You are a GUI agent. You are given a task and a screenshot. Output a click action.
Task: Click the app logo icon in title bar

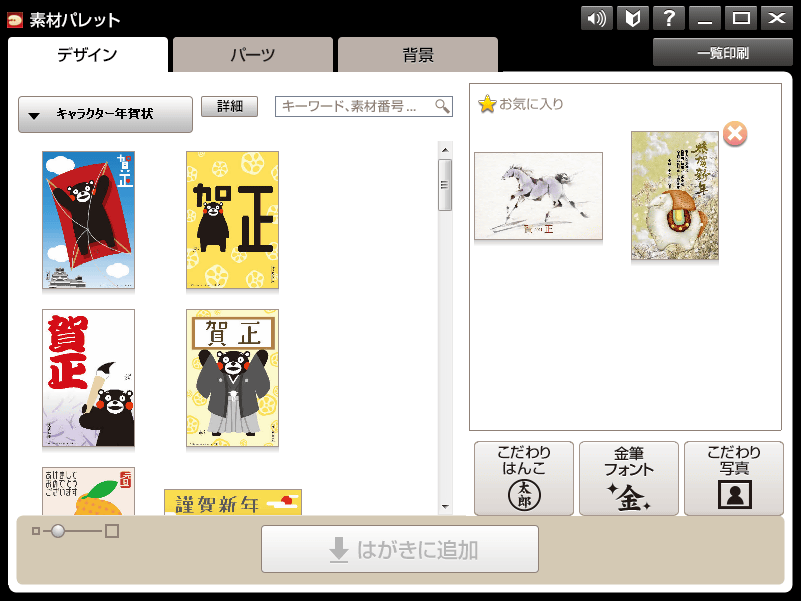15,20
